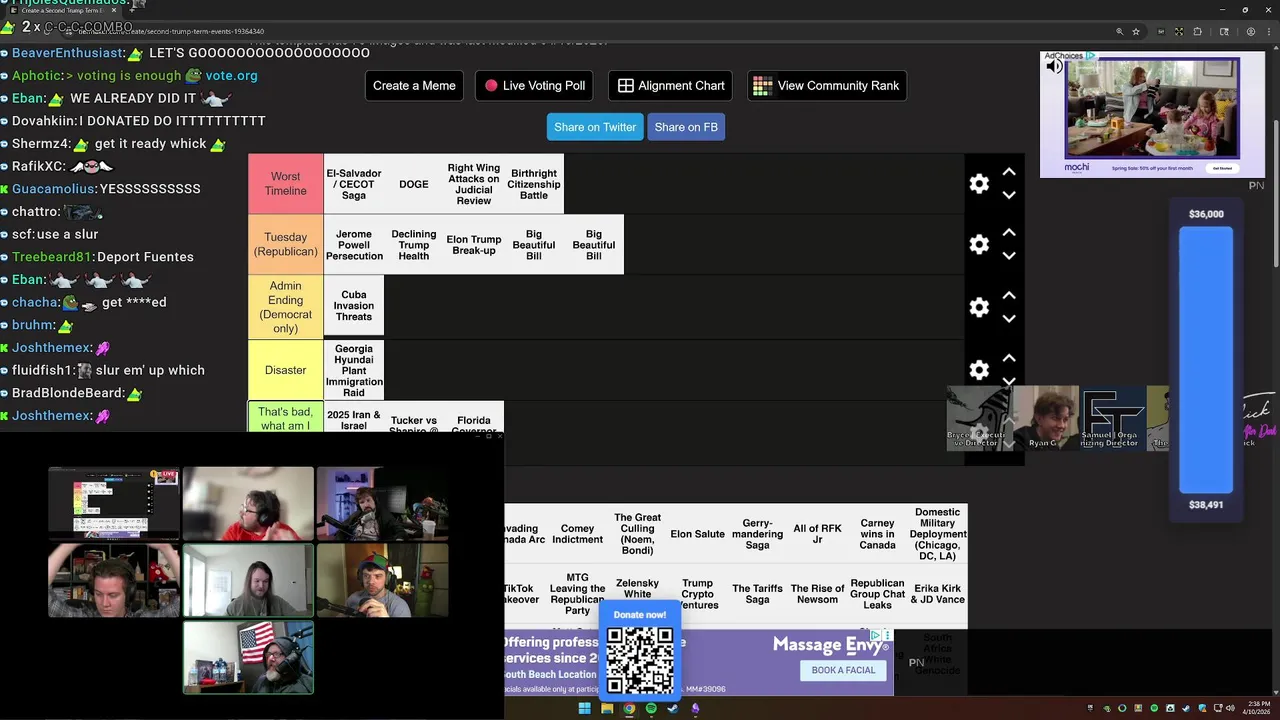Click BOOK A FACIAL ad button
1280x720 pixels.
(843, 670)
